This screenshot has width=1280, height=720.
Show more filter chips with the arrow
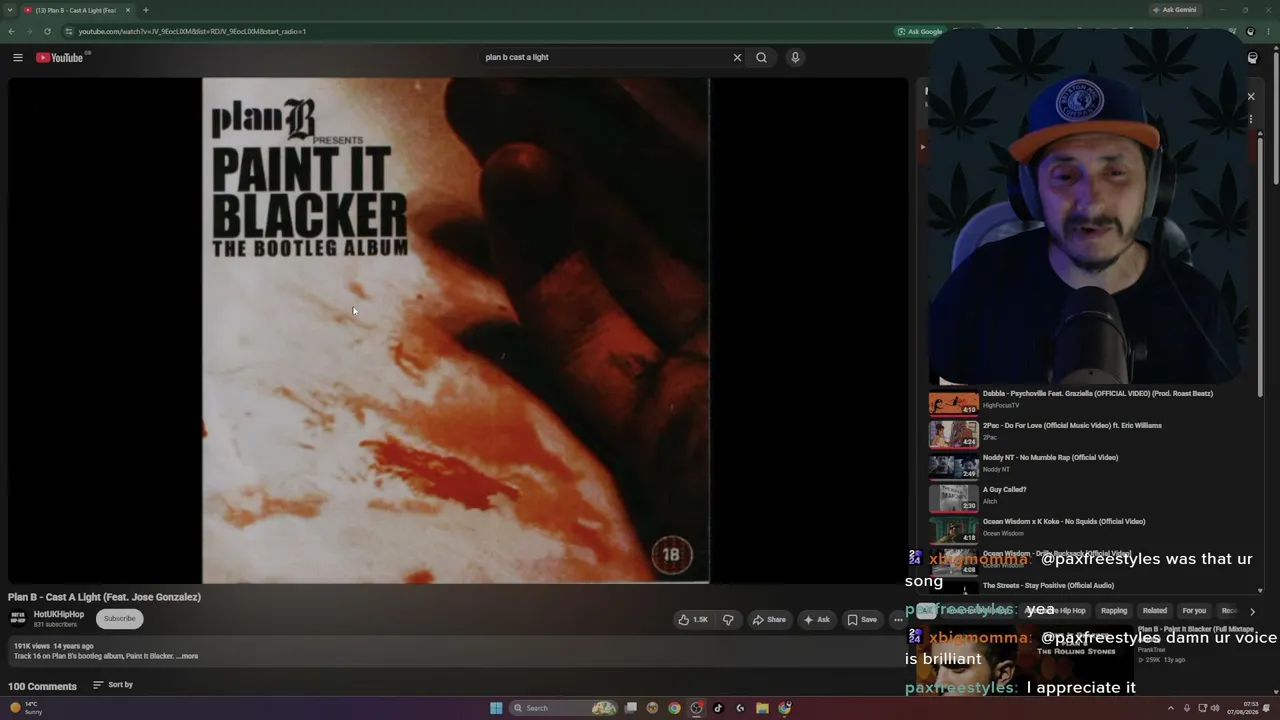[1252, 611]
